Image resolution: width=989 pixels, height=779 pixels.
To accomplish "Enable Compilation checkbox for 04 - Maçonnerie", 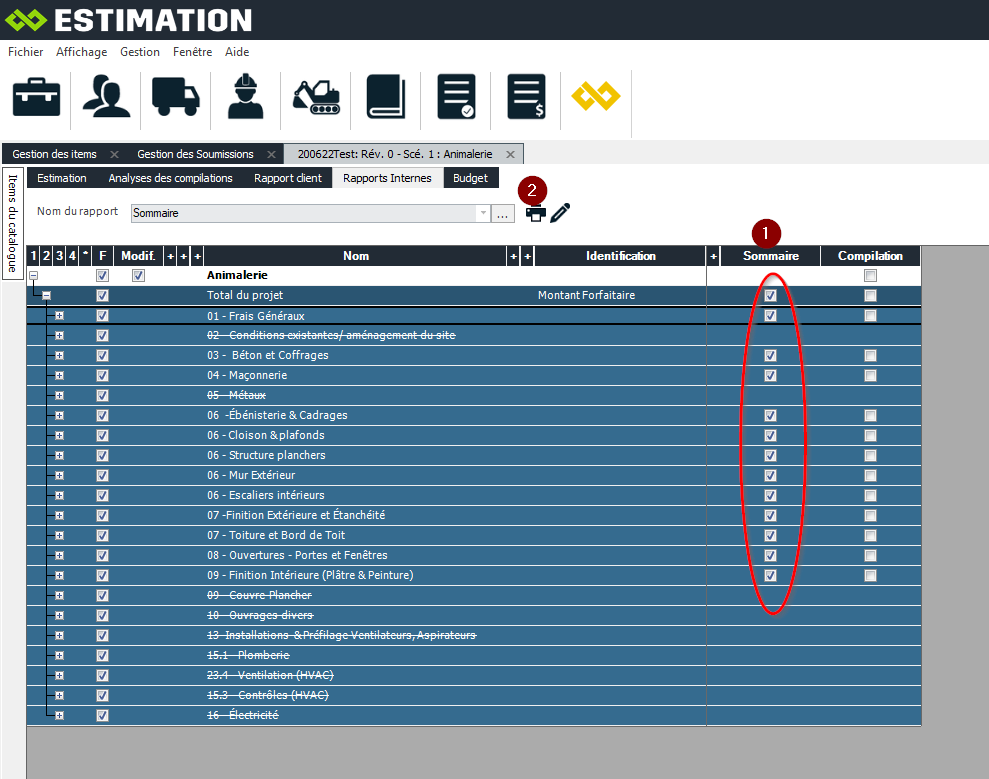I will coord(870,376).
